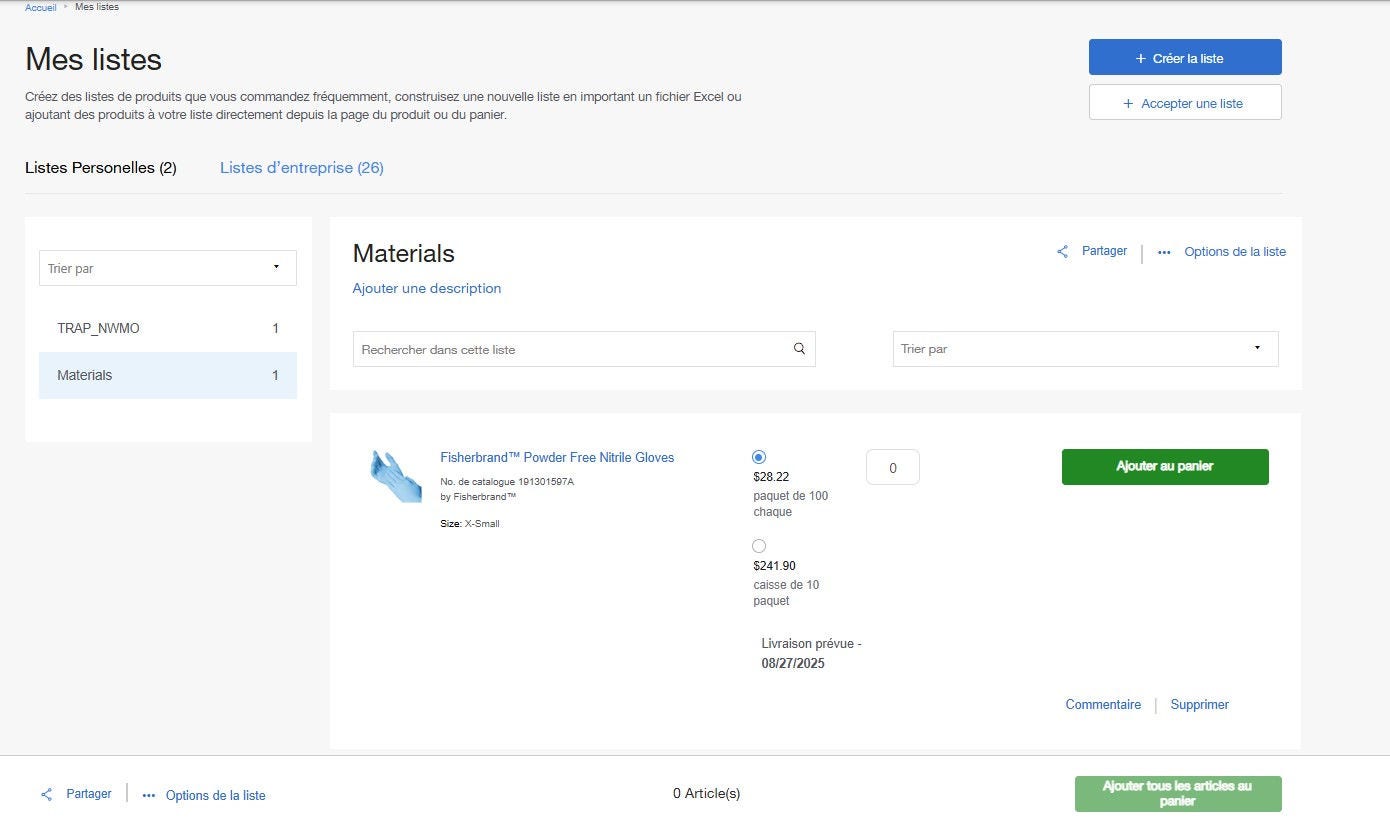Click the quantity field showing 0
This screenshot has height=832, width=1390.
coord(893,467)
